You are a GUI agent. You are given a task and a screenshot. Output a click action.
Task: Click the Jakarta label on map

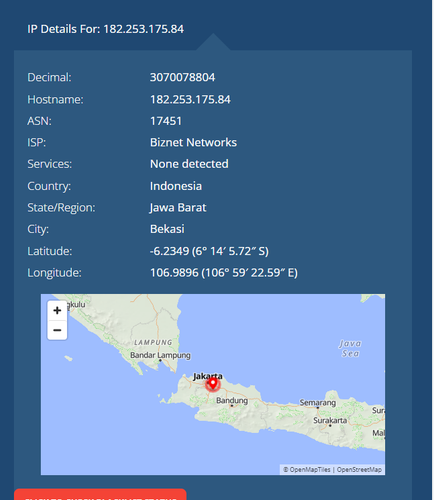click(x=207, y=376)
